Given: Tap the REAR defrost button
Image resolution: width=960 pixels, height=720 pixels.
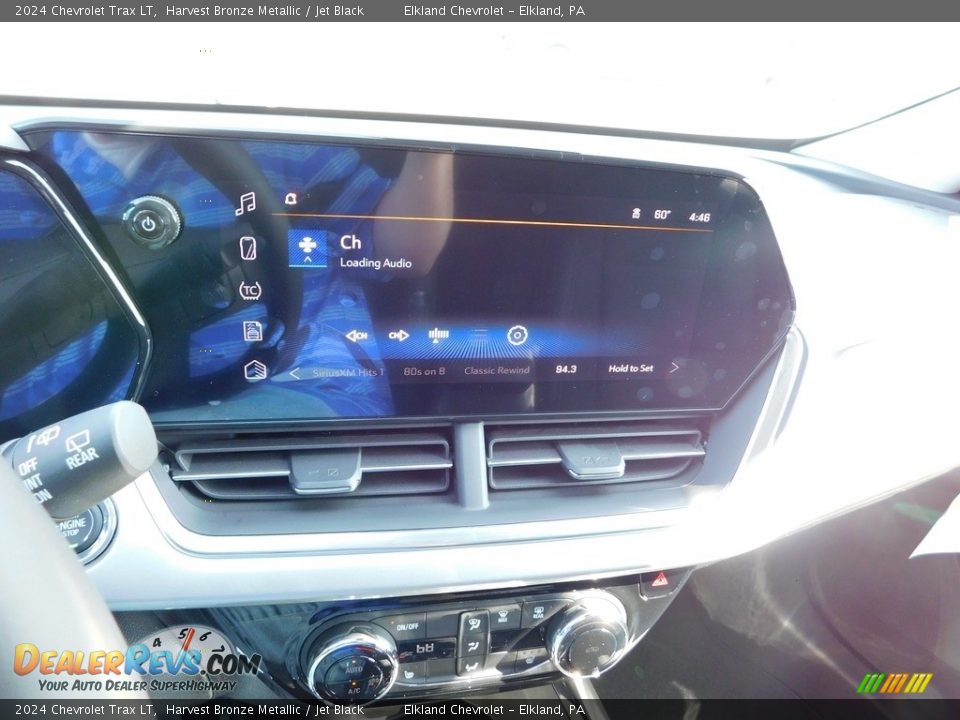Looking at the screenshot, I should (x=538, y=612).
